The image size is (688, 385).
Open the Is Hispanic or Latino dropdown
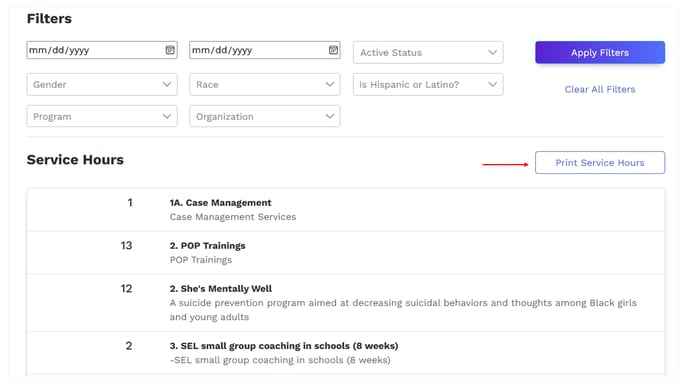tap(428, 84)
